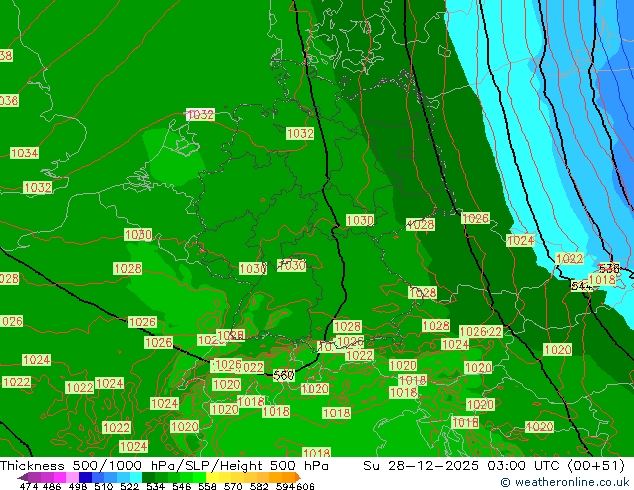Click the cyan legend swatch near 522
This screenshot has height=490, width=634.
coord(136,477)
